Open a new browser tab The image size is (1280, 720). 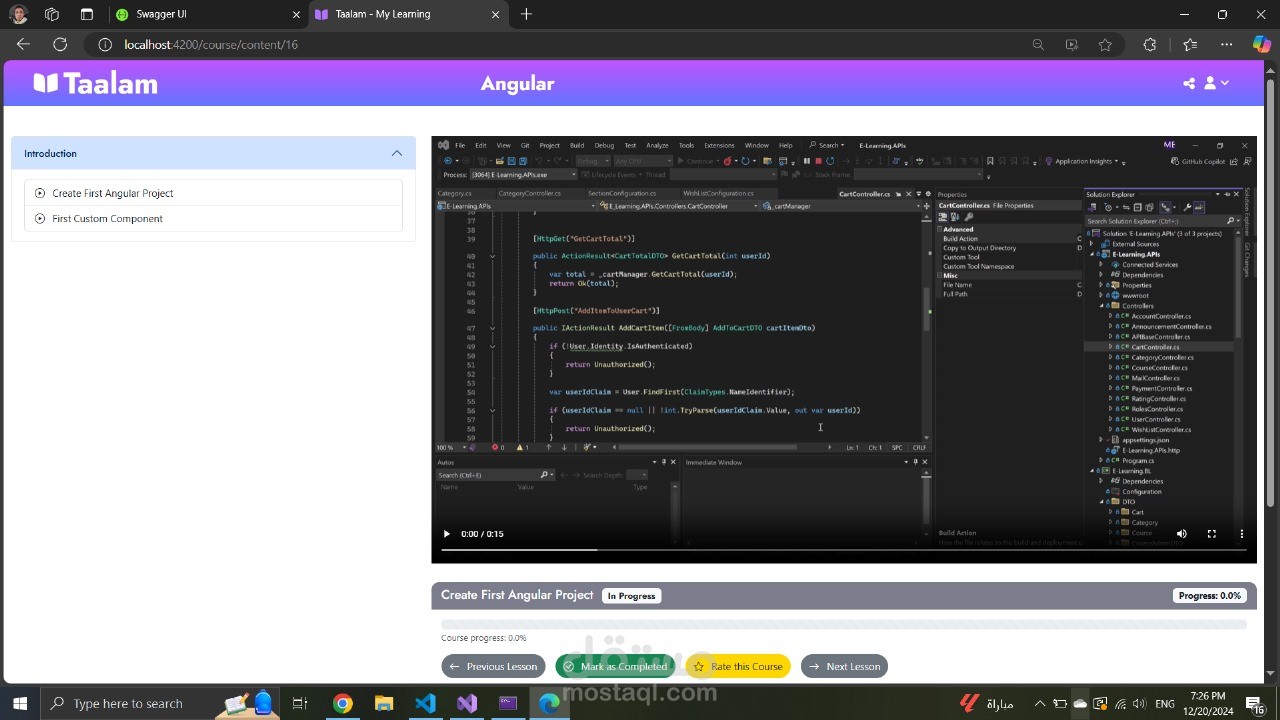(x=526, y=14)
